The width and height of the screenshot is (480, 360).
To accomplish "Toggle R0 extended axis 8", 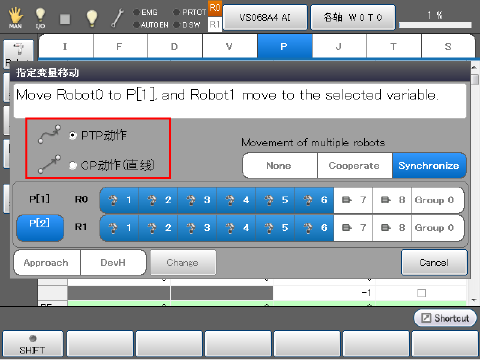I will tap(392, 200).
